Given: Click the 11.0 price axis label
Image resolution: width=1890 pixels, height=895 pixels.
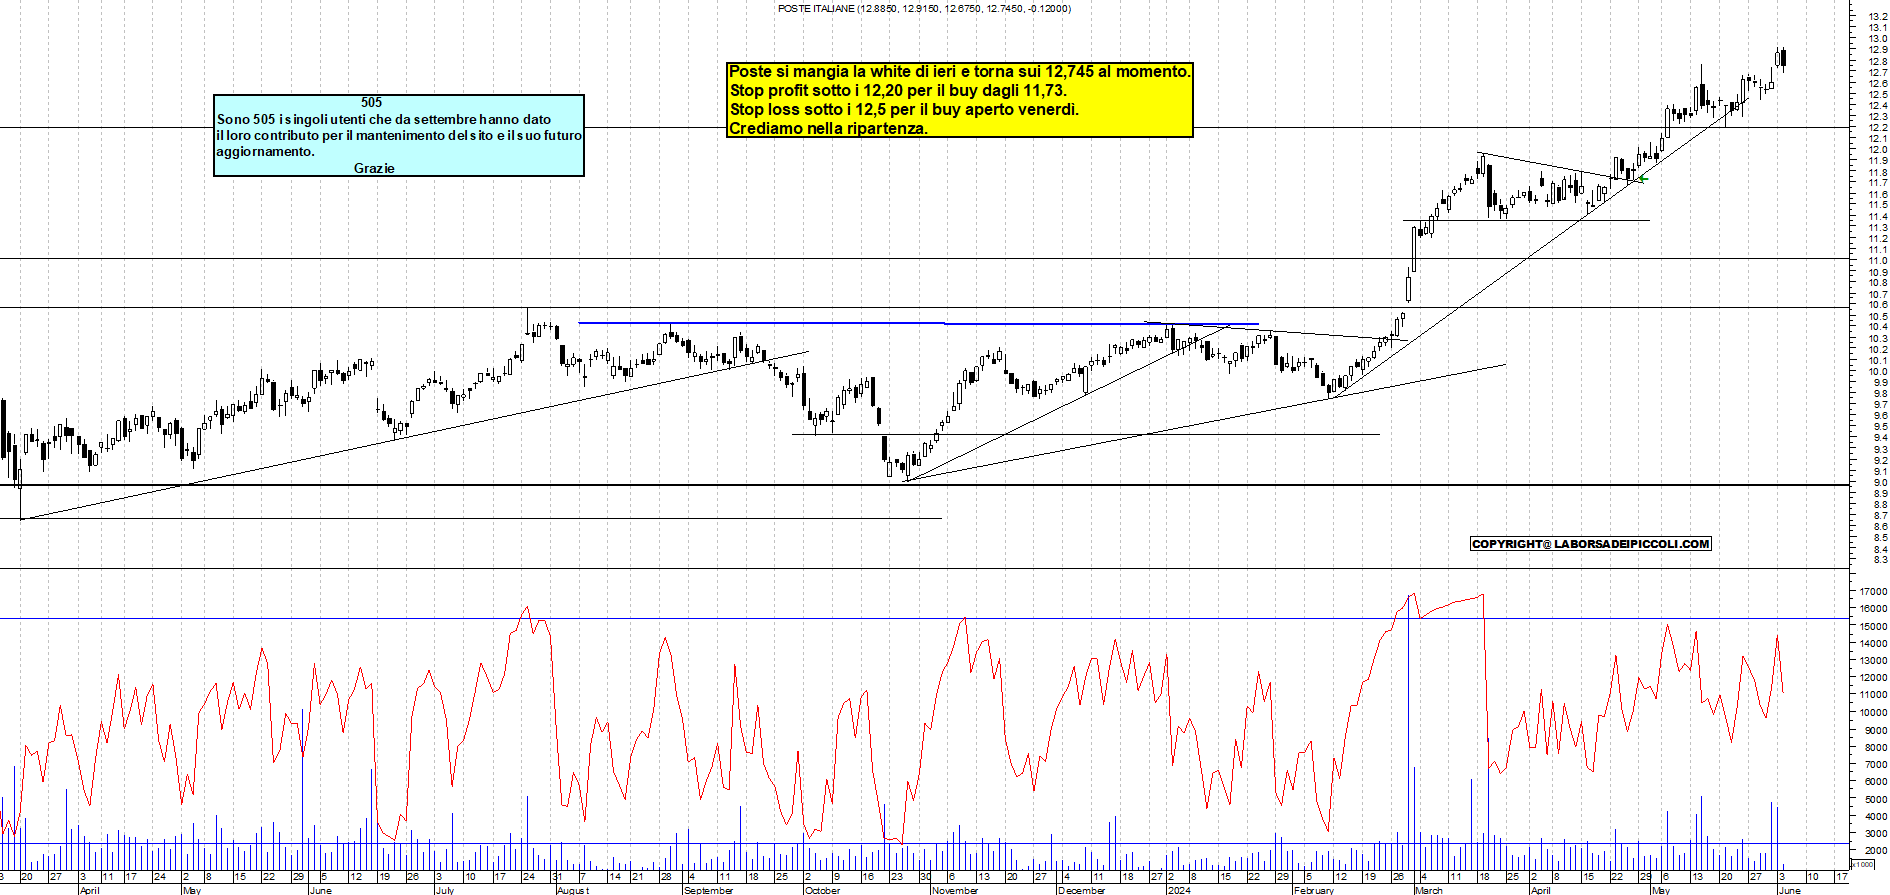Looking at the screenshot, I should click(x=1878, y=260).
